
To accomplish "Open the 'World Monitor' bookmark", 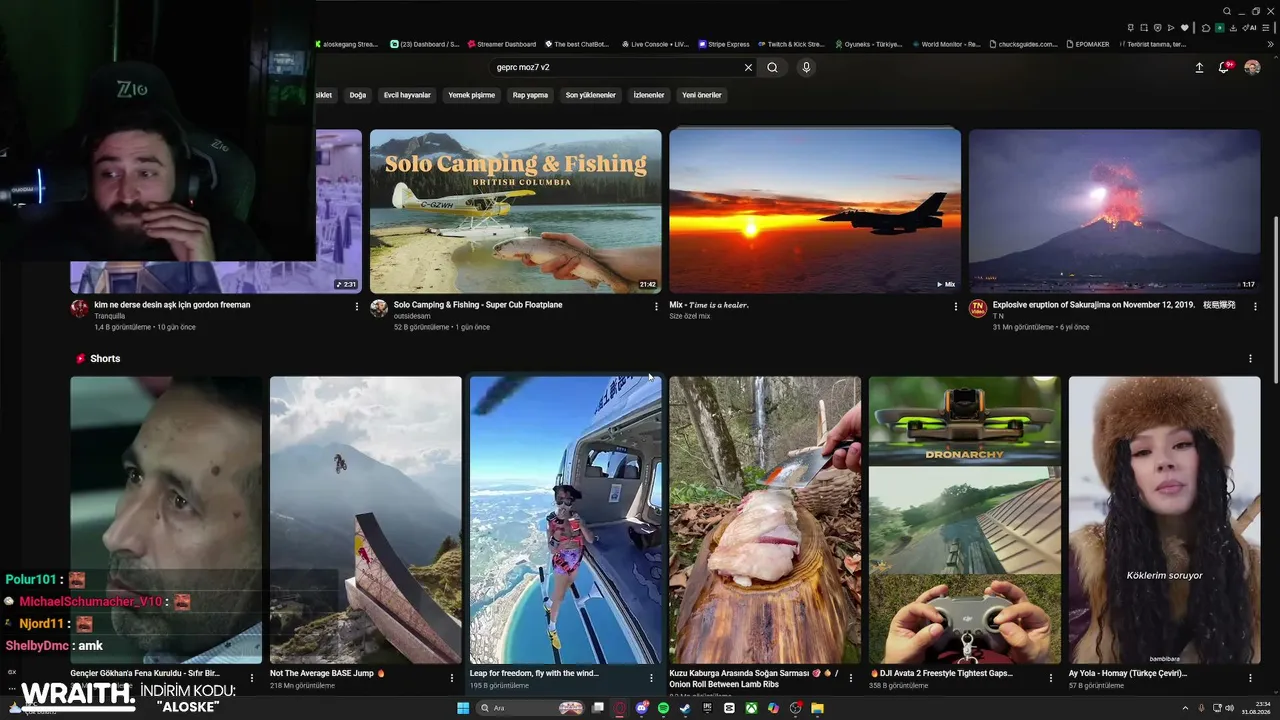I will (945, 44).
